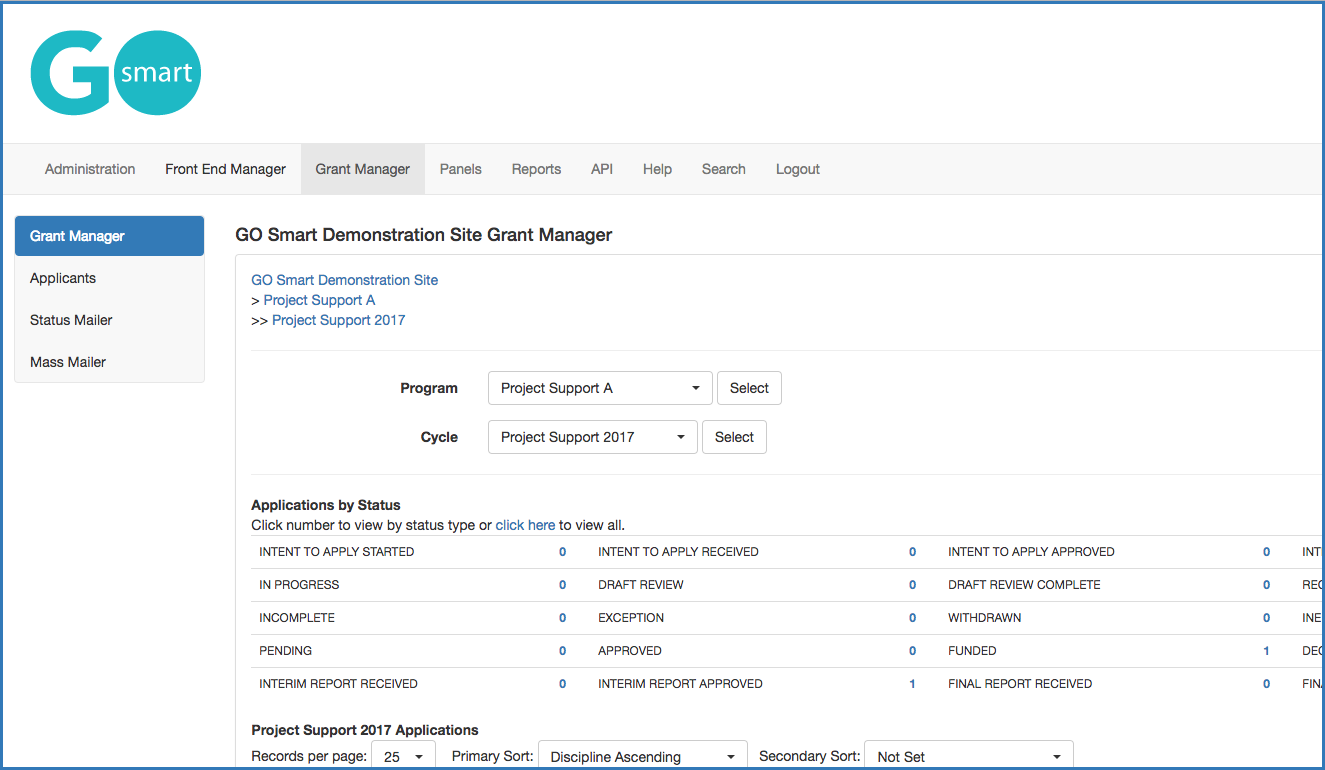
Task: Click the GO Smart Demonstration Site breadcrumb
Action: pos(344,280)
